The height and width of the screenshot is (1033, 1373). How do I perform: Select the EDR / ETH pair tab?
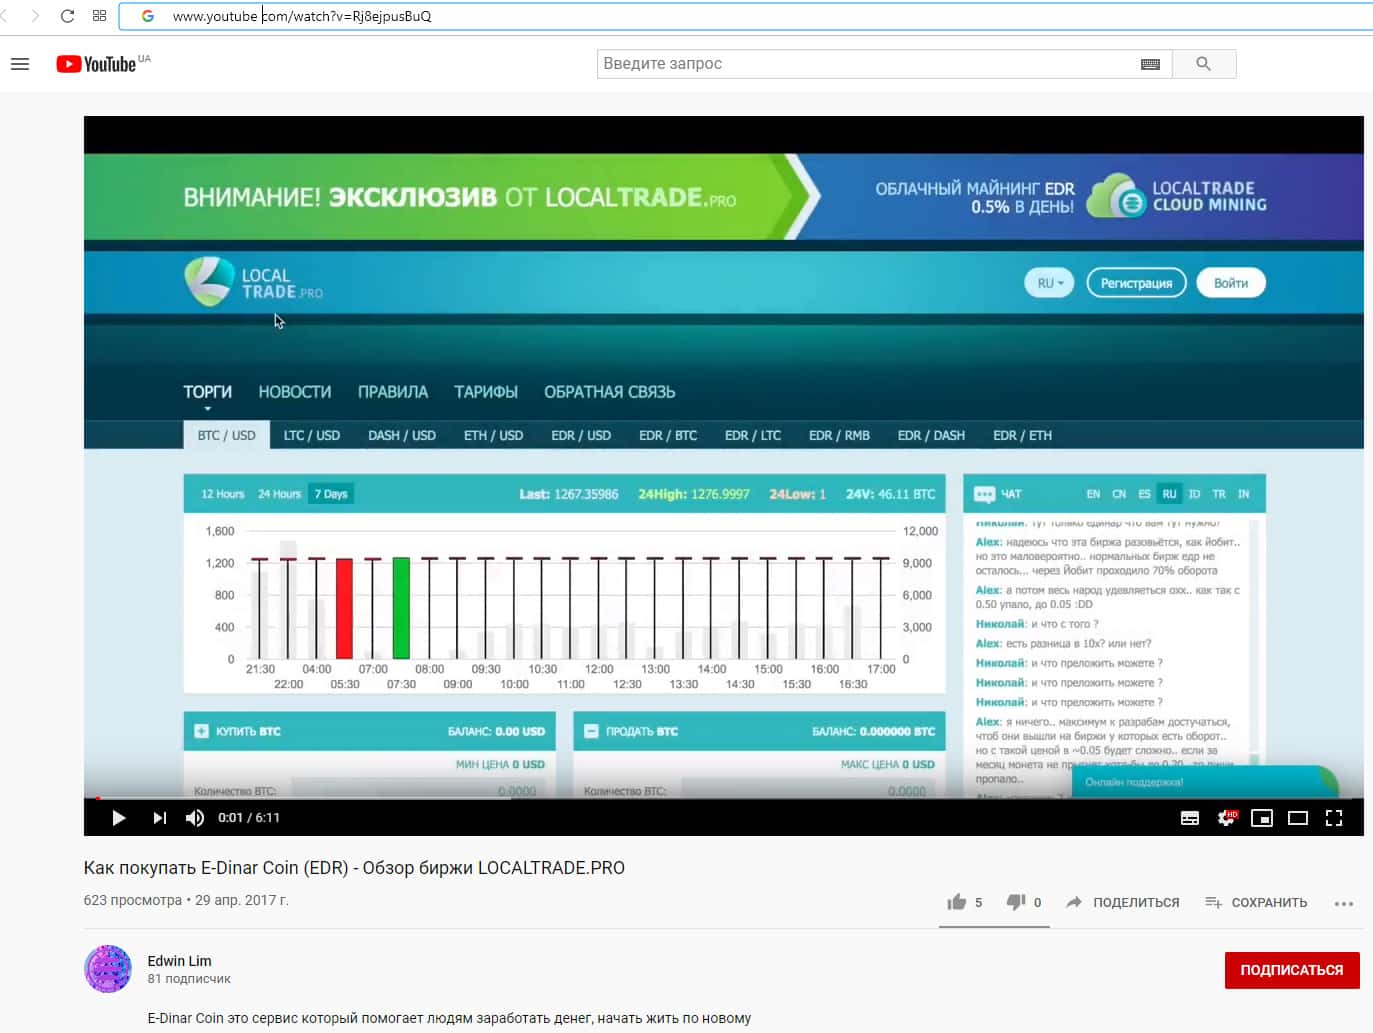pyautogui.click(x=1022, y=435)
